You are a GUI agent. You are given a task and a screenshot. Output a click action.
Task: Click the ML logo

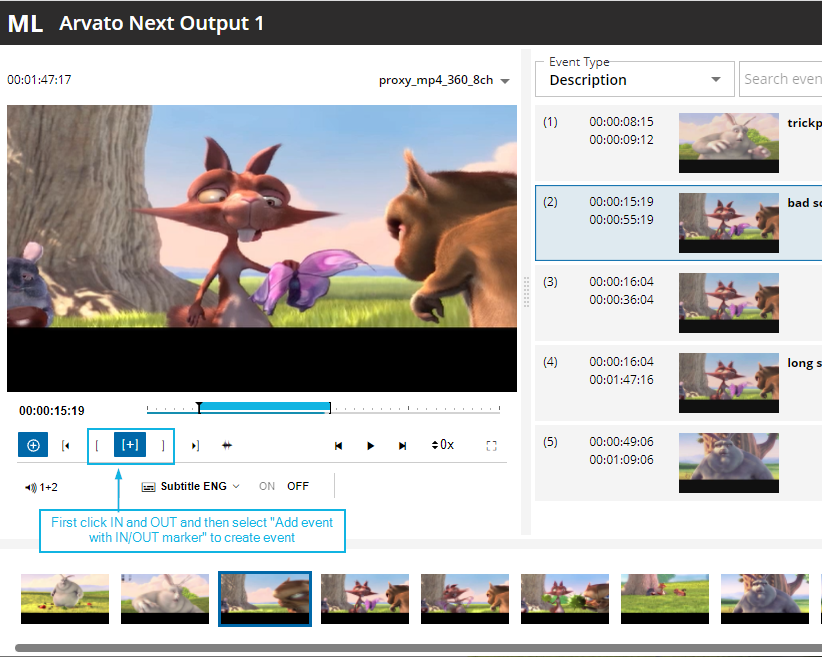point(25,23)
